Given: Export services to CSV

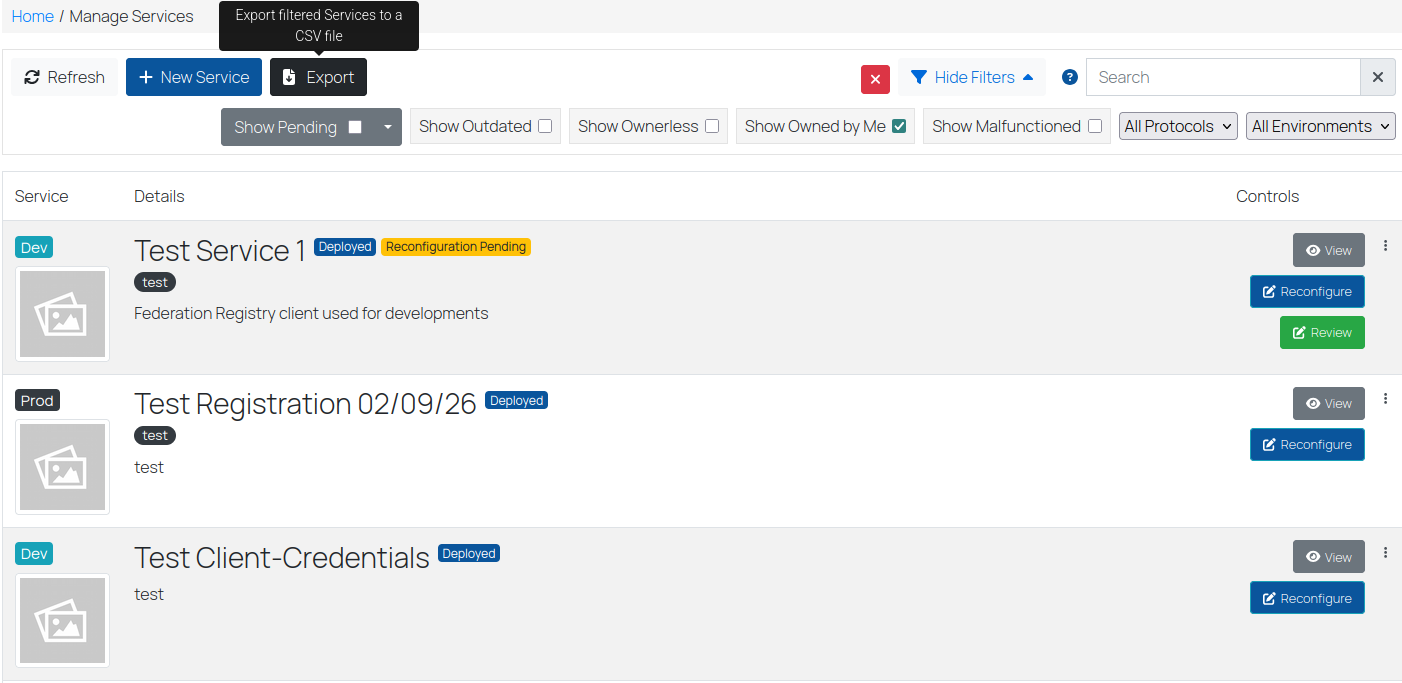Looking at the screenshot, I should 318,77.
